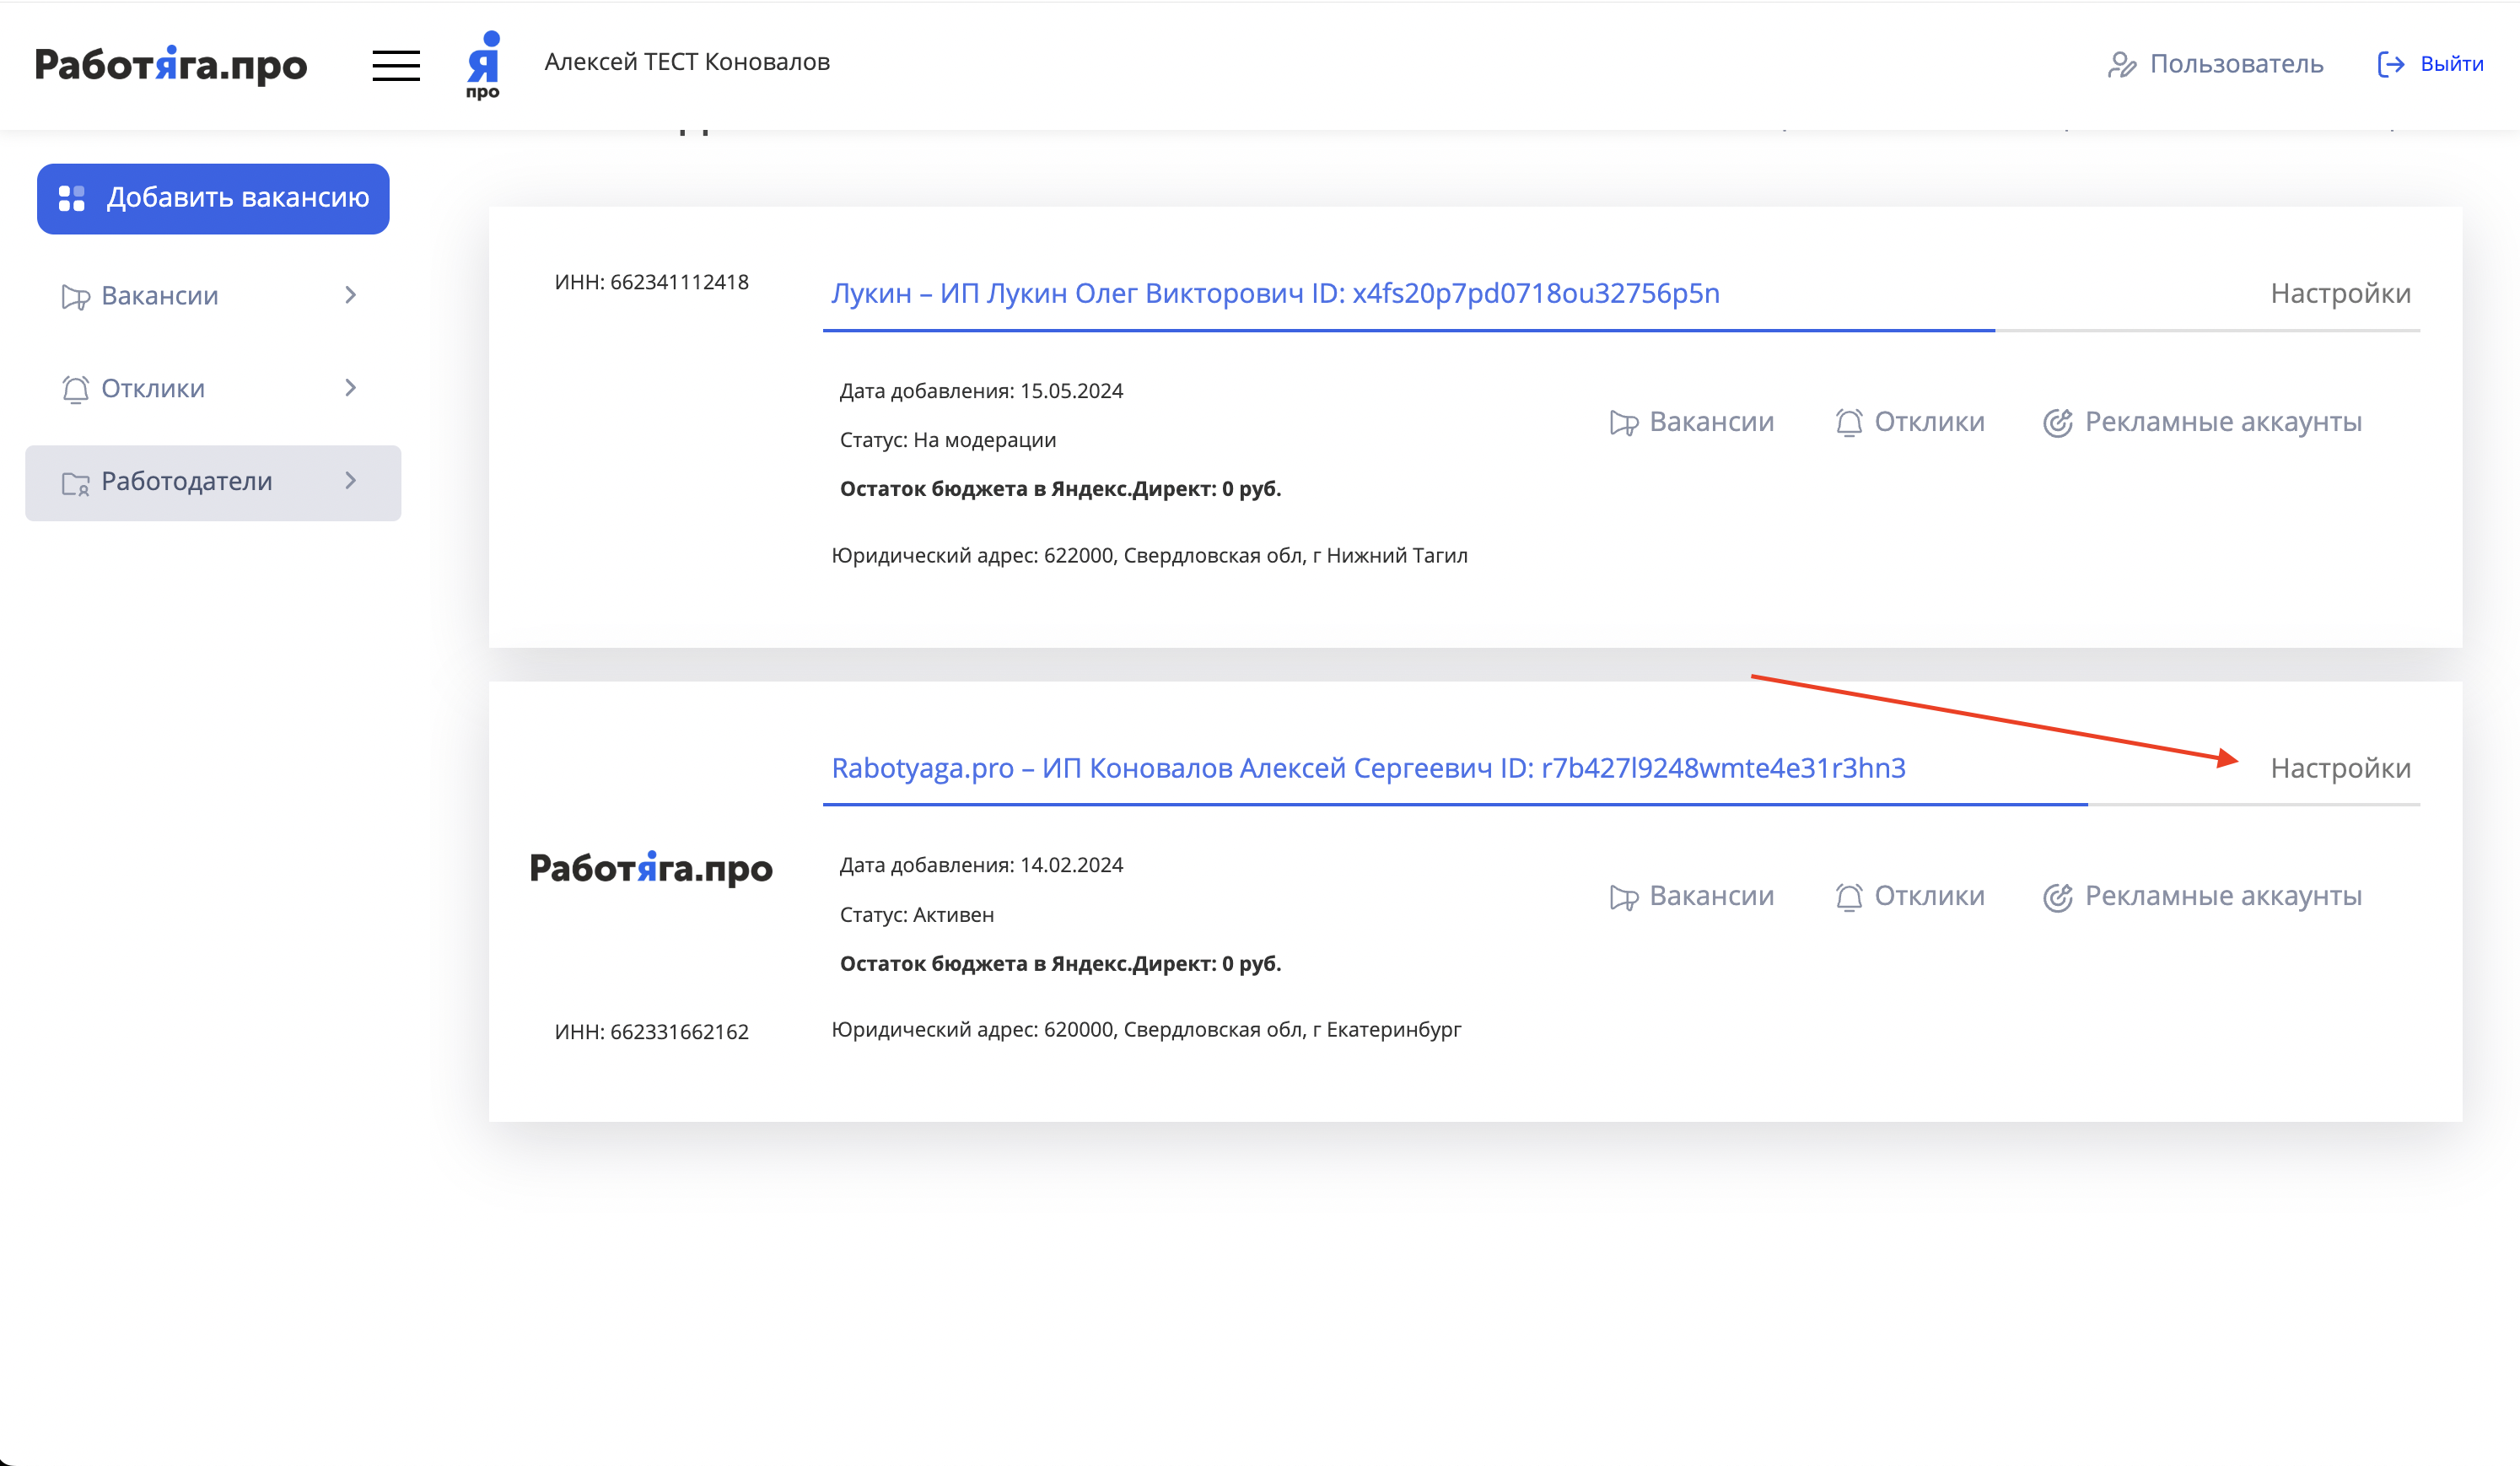Click Добавить вакансию button
2520x1466 pixels.
[x=213, y=198]
